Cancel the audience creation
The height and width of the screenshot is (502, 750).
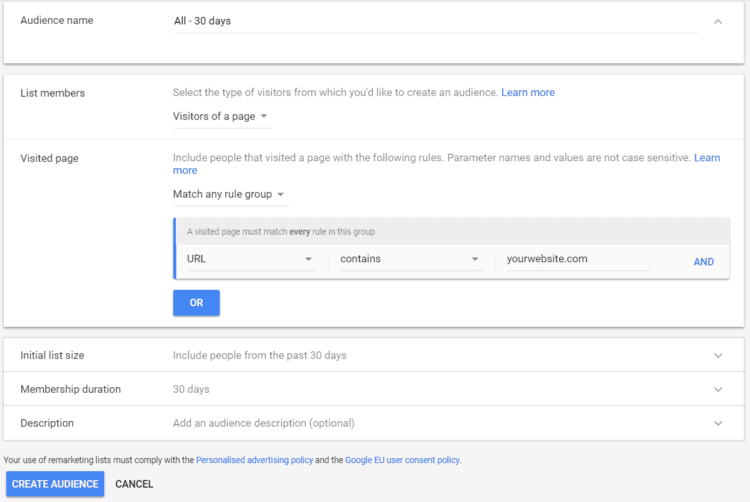pyautogui.click(x=134, y=484)
